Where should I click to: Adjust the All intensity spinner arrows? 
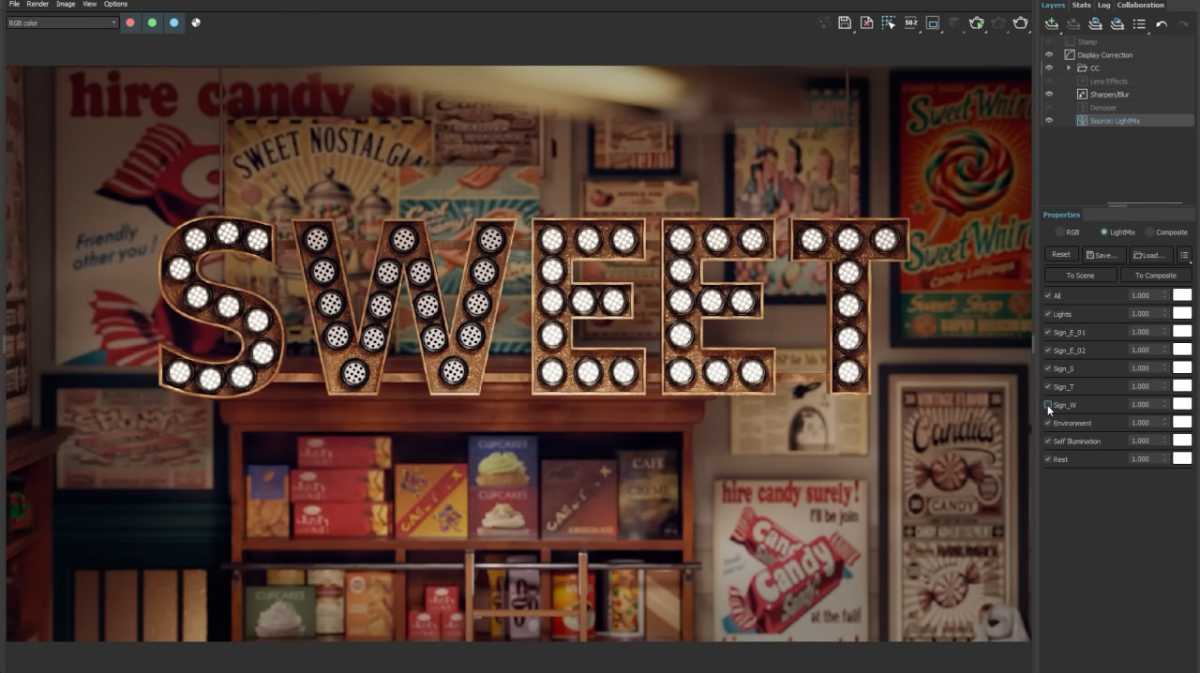click(x=1166, y=296)
